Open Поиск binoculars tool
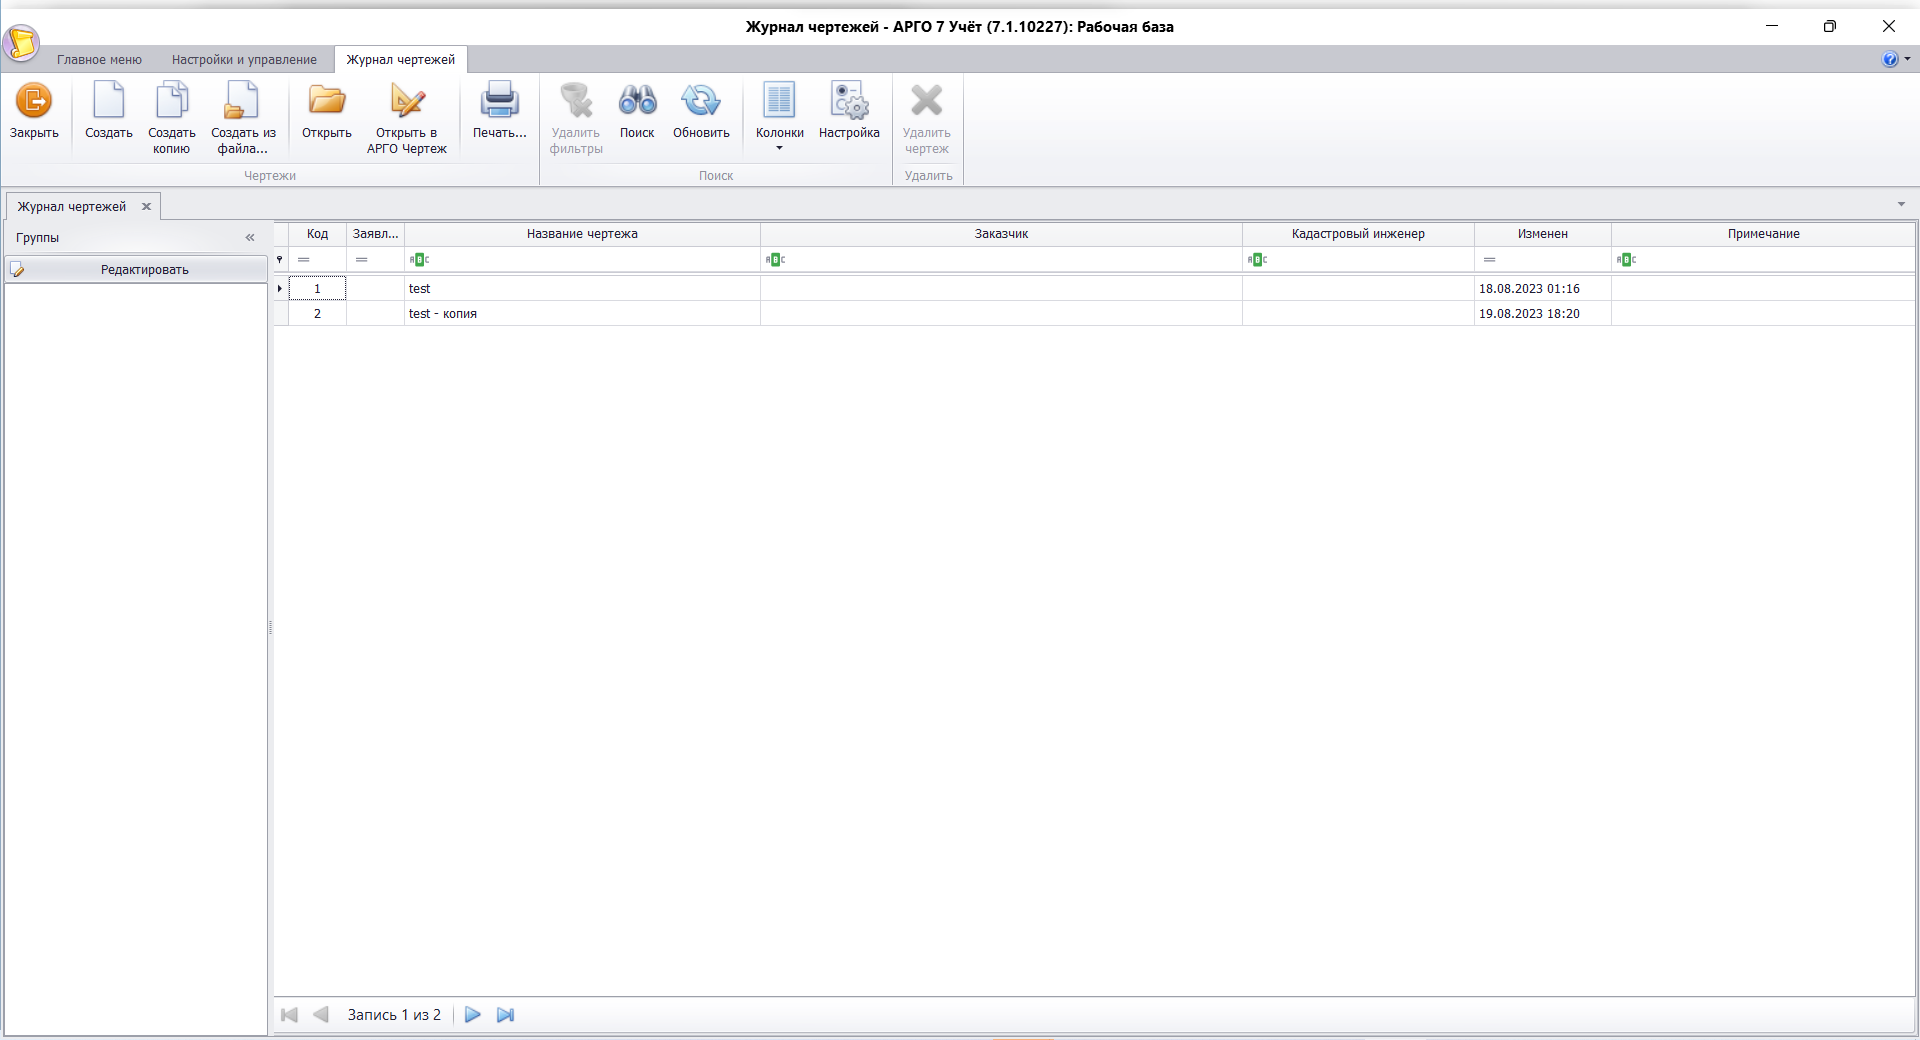Image resolution: width=1920 pixels, height=1040 pixels. tap(637, 101)
